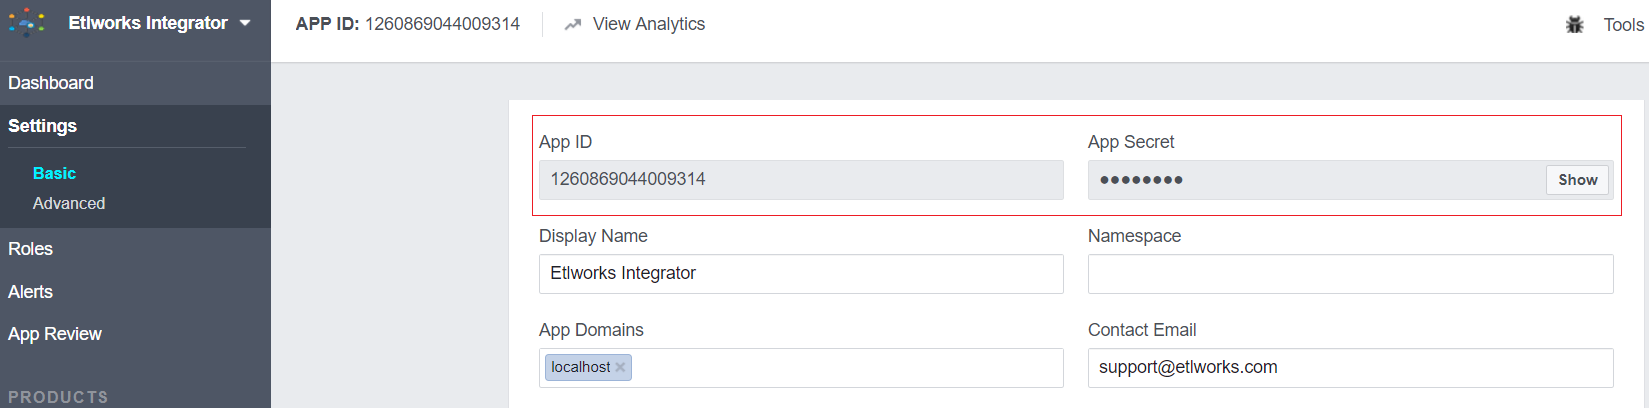Image resolution: width=1649 pixels, height=408 pixels.
Task: Click the PRODUCTS section heading
Action: click(58, 397)
